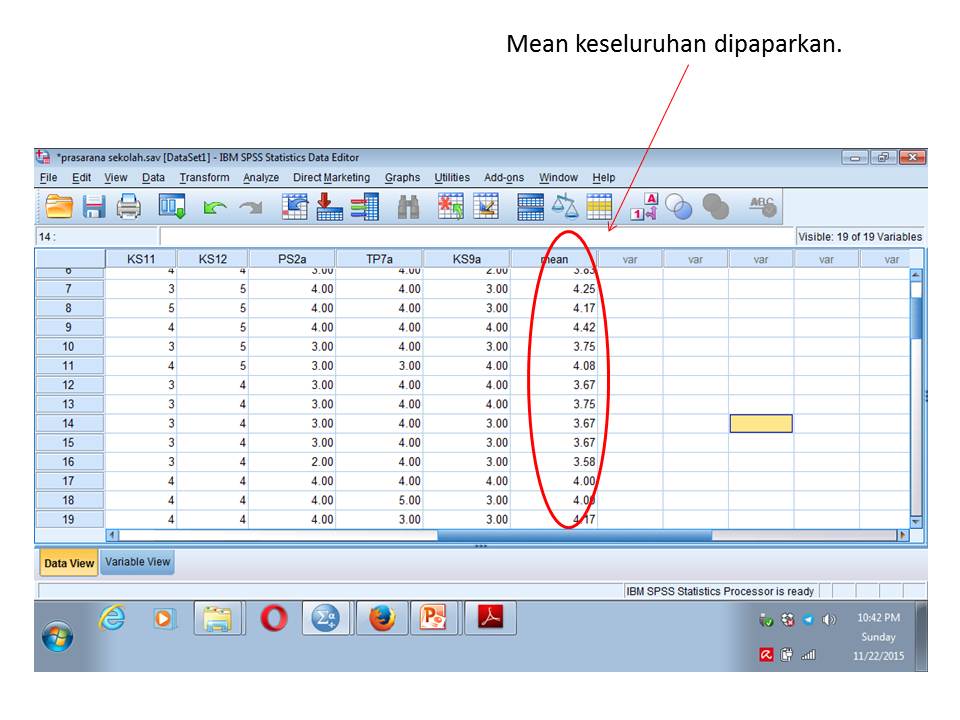Open a data document via folder icon
This screenshot has width=960, height=720.
[59, 206]
